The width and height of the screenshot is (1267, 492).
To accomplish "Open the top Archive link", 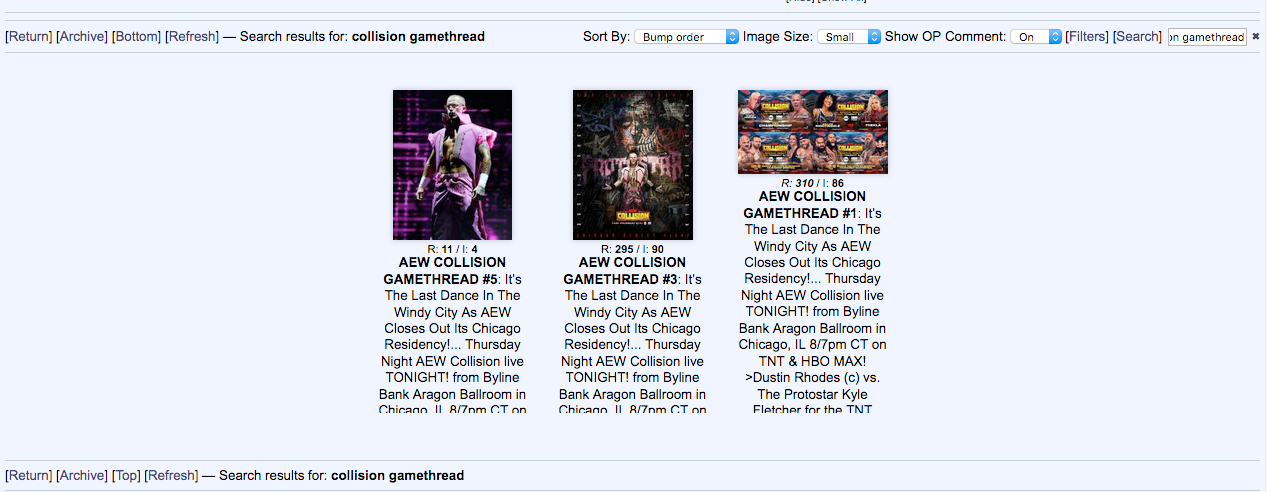I will pyautogui.click(x=82, y=37).
